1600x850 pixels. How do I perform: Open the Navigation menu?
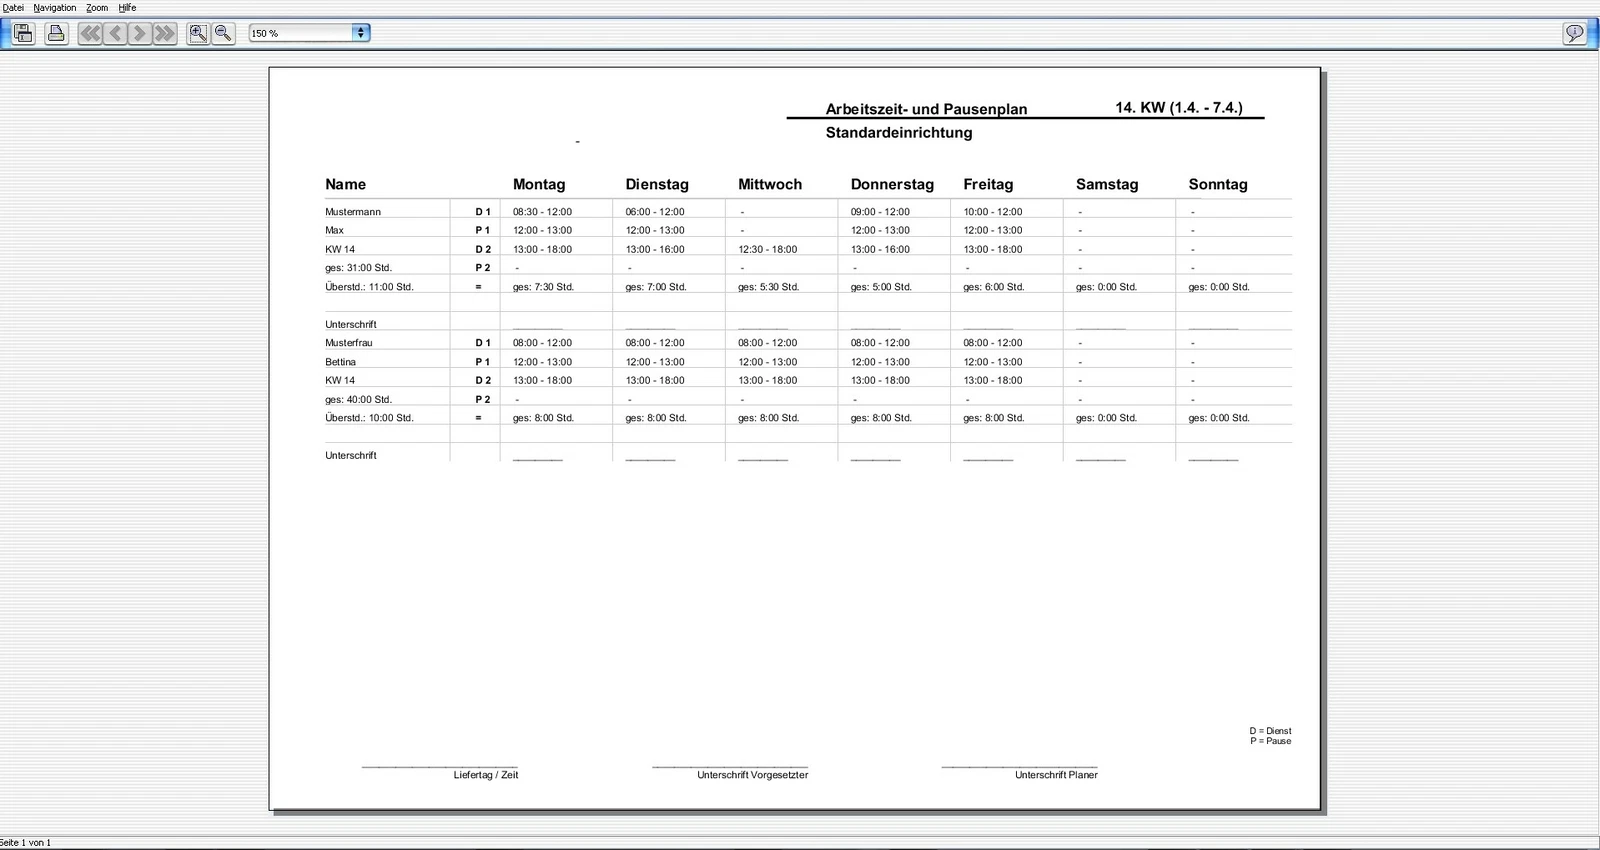click(55, 7)
